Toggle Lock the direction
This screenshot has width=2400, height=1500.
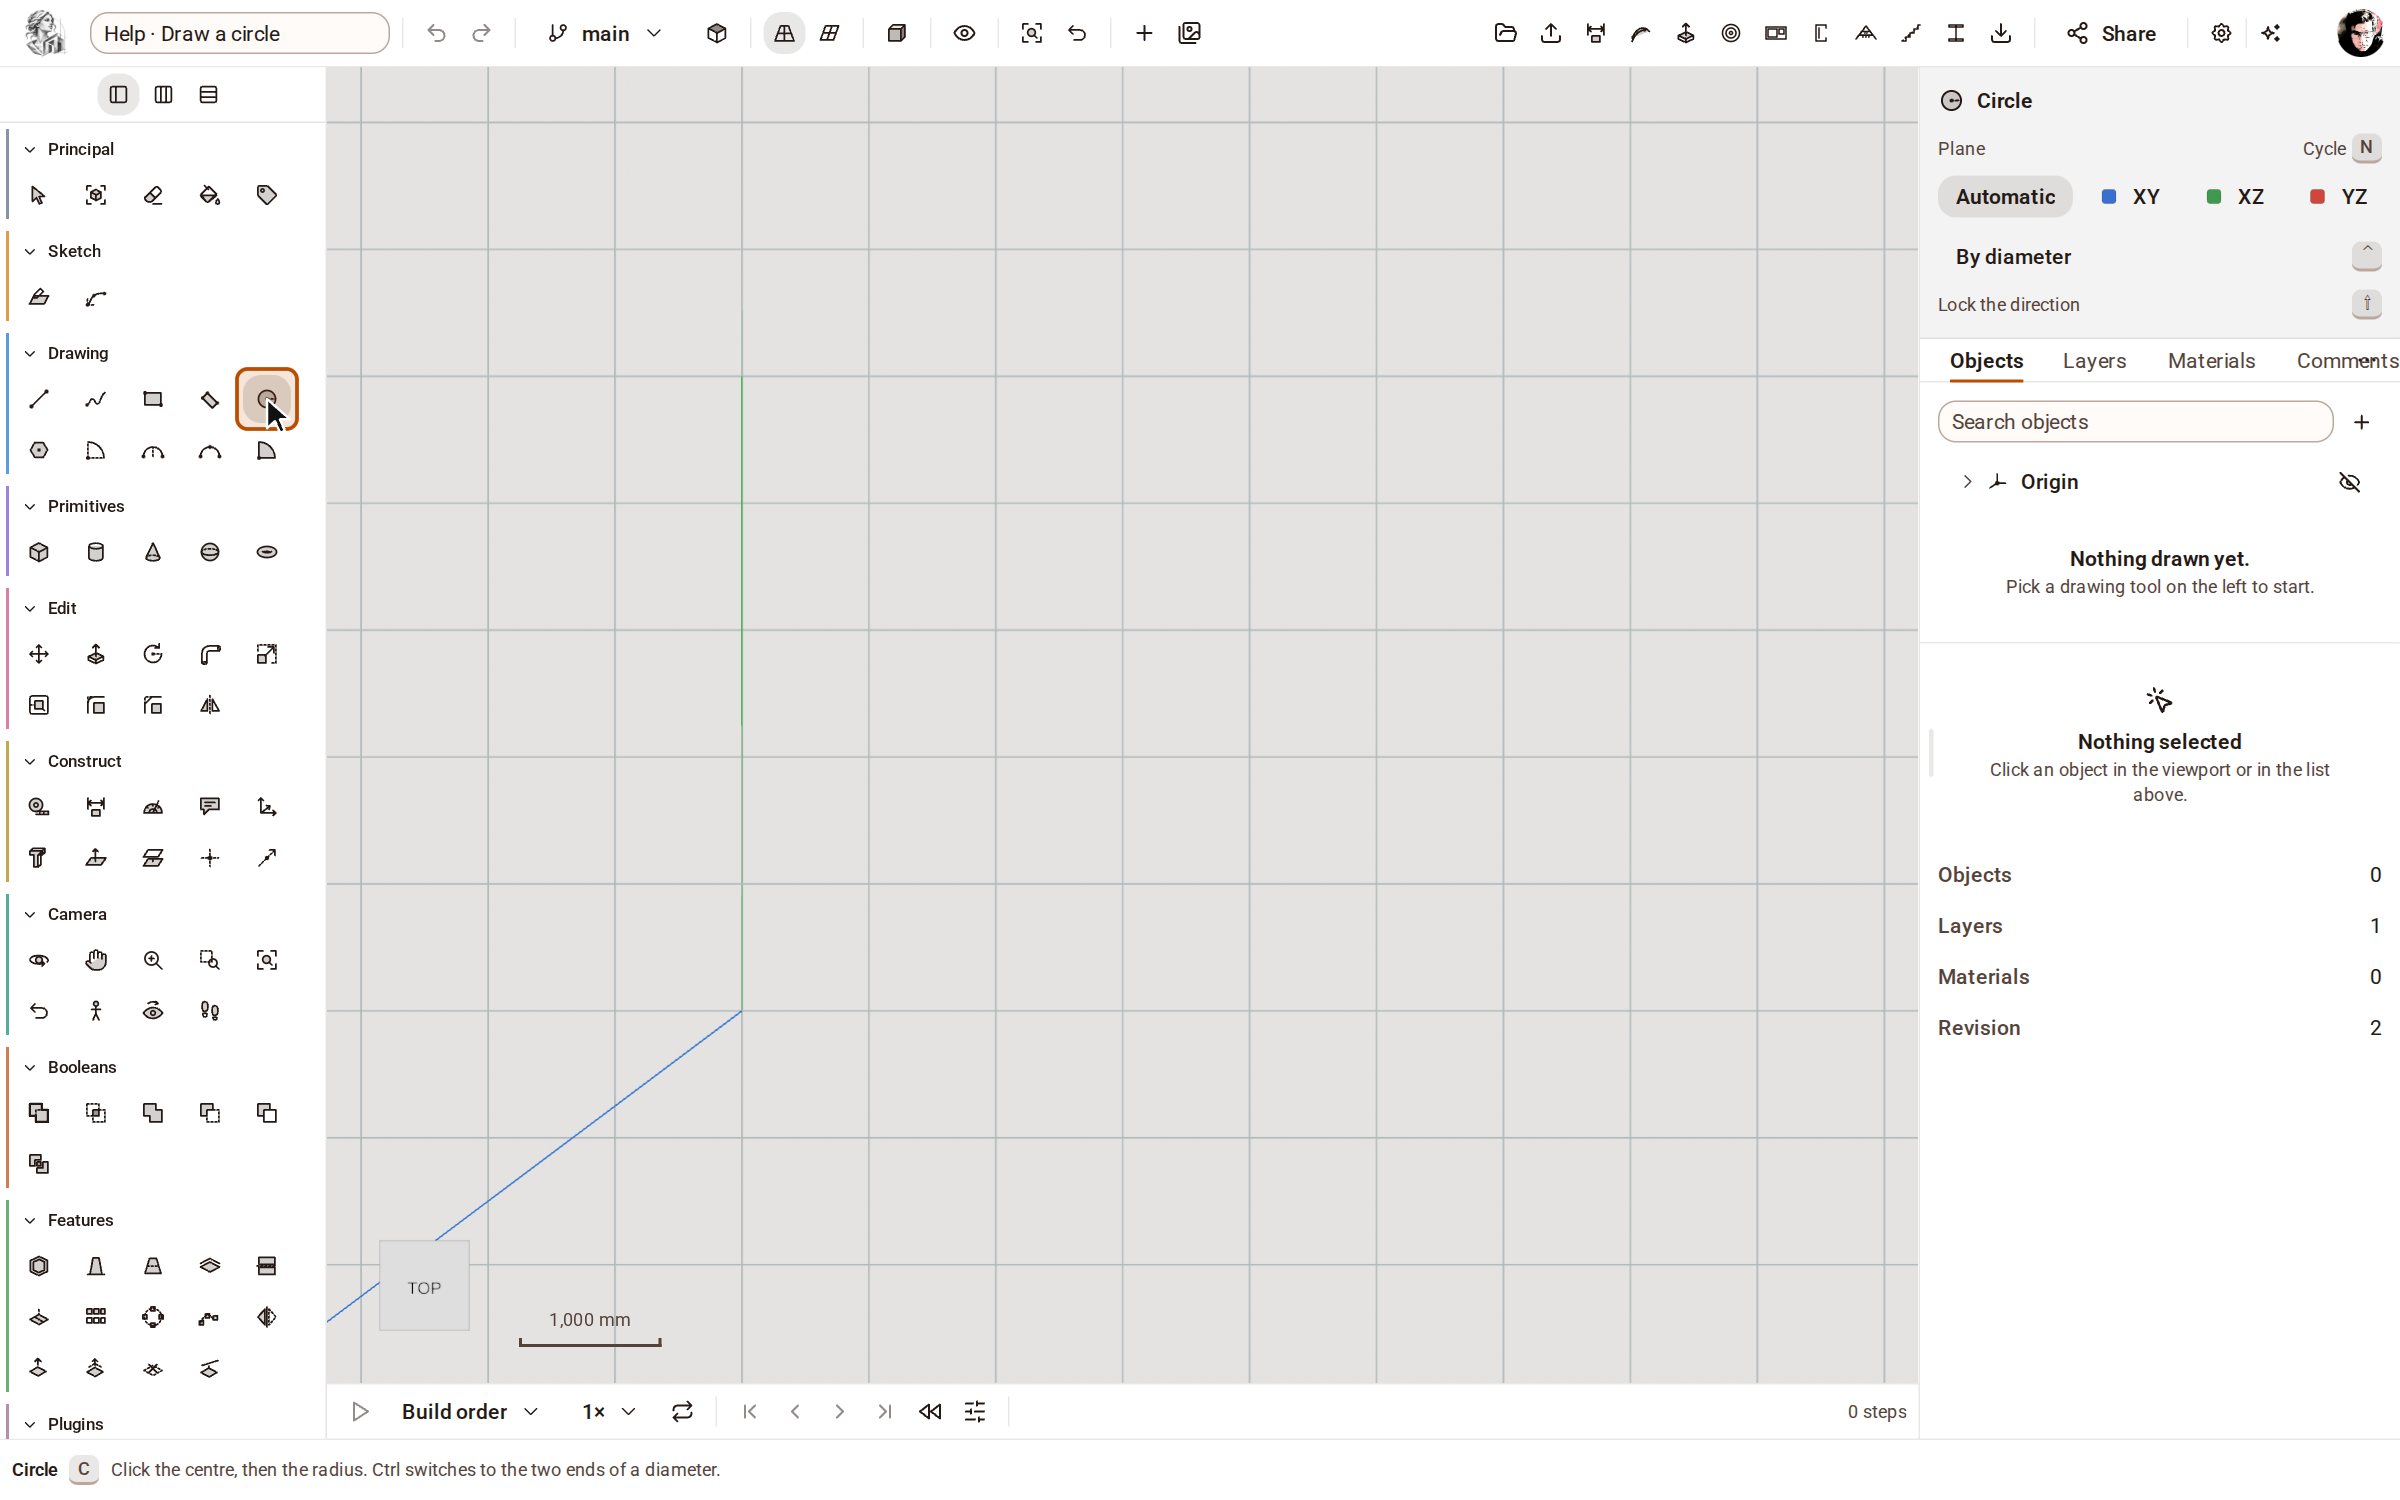coord(2159,305)
